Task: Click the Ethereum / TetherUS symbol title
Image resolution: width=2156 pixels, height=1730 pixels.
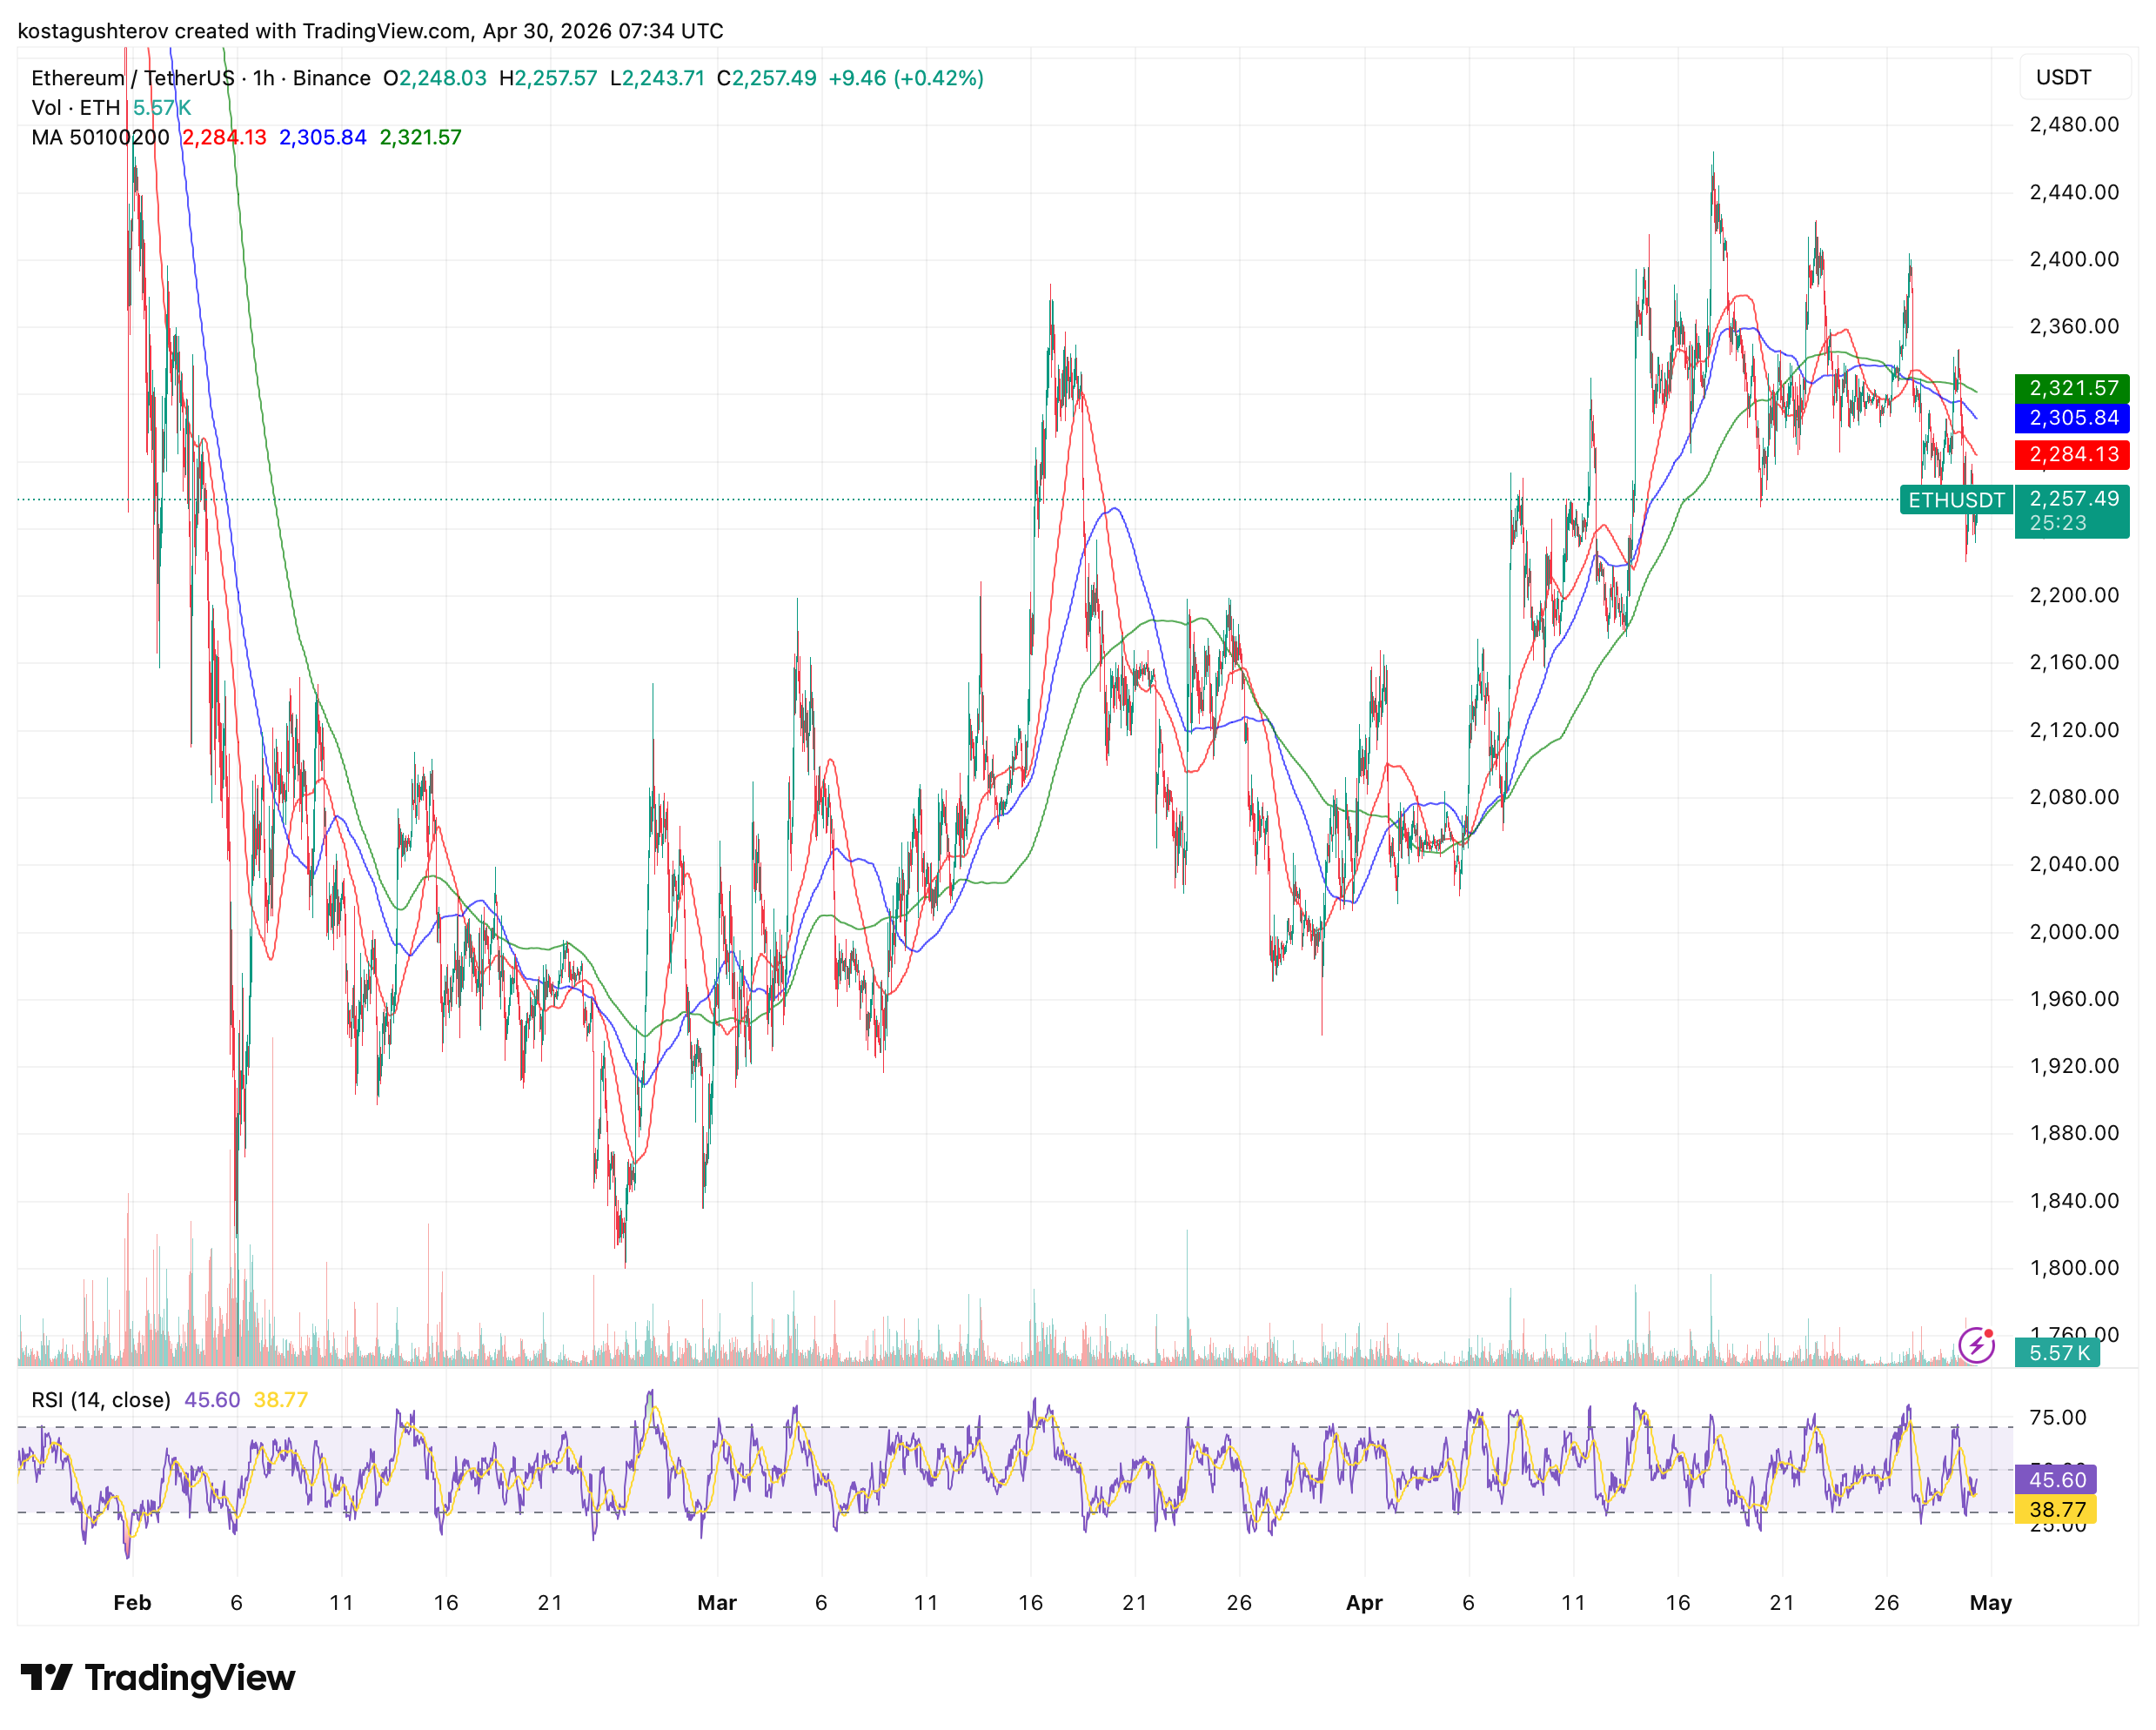Action: (x=132, y=78)
